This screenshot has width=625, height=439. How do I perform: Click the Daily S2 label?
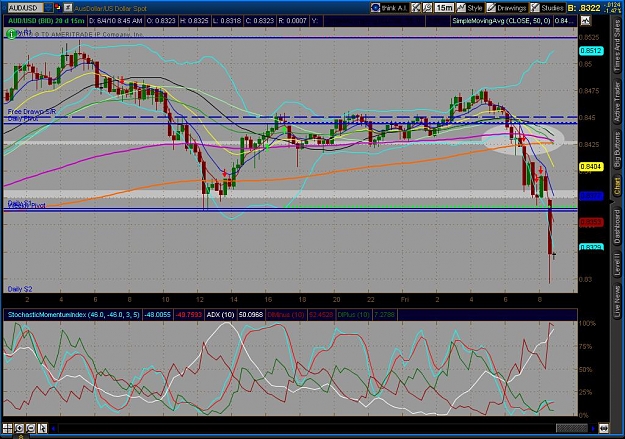click(20, 289)
